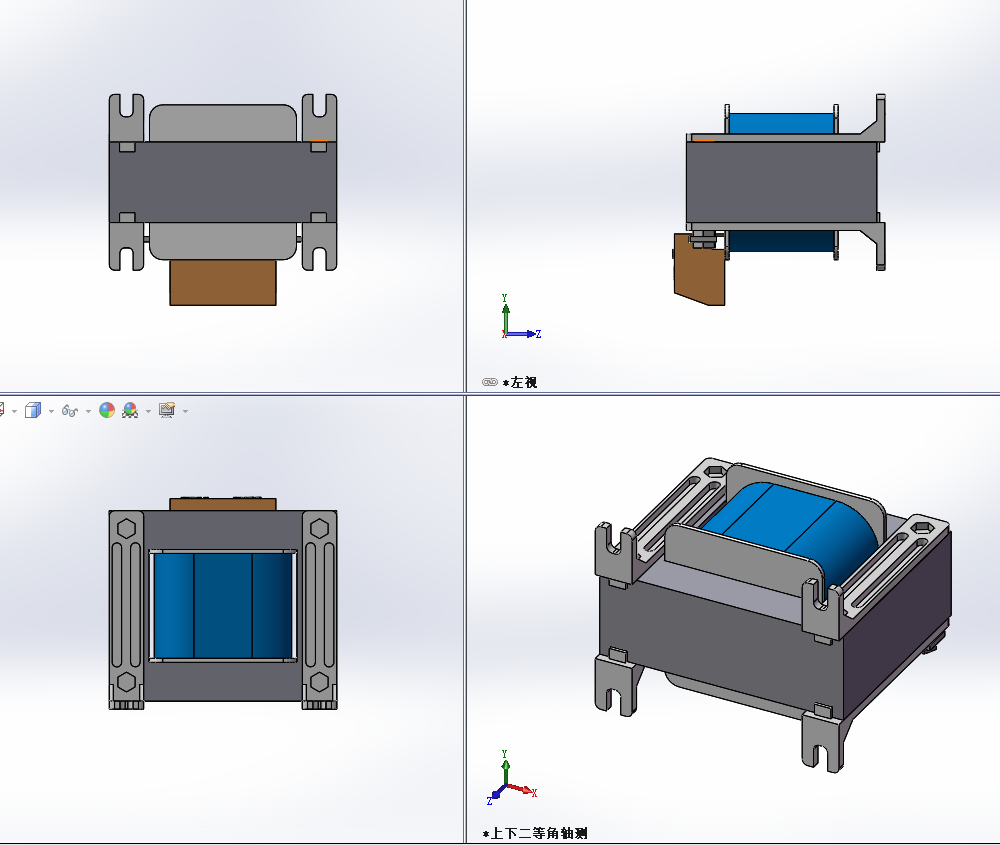This screenshot has height=845, width=1000.
Task: Click the left view coordinate triad
Action: click(x=520, y=317)
